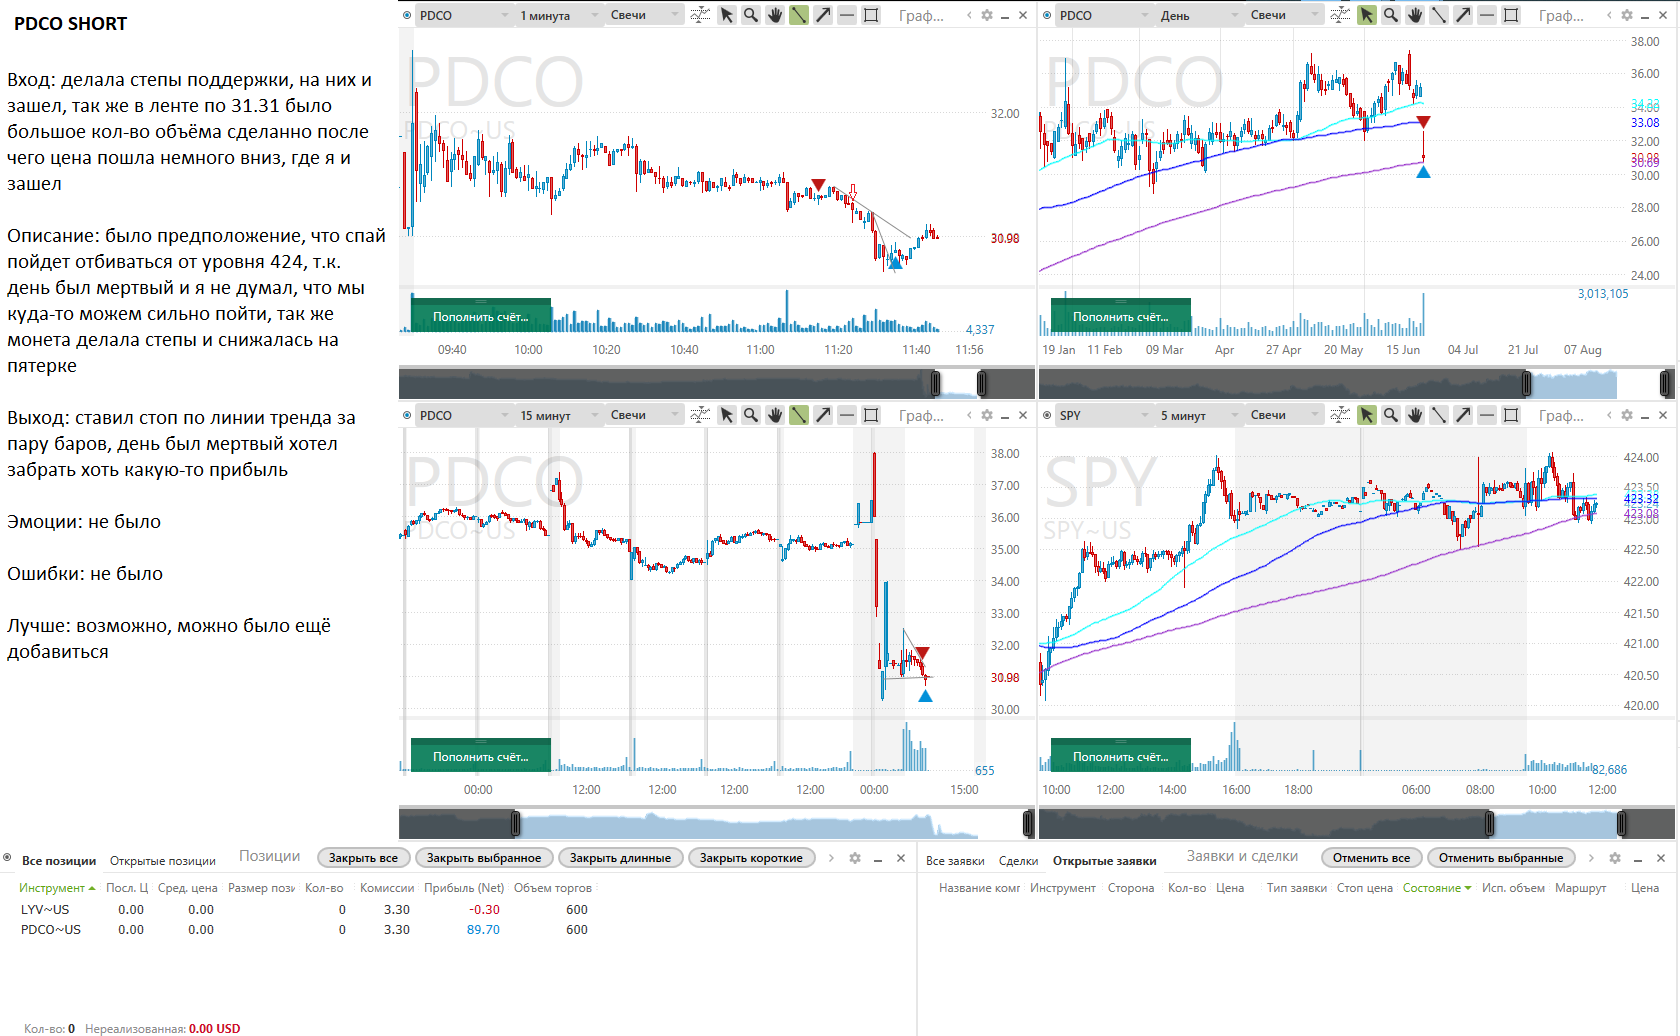Viewport: 1680px width, 1036px height.
Task: Click the Закрыть выбранное button
Action: 484,858
